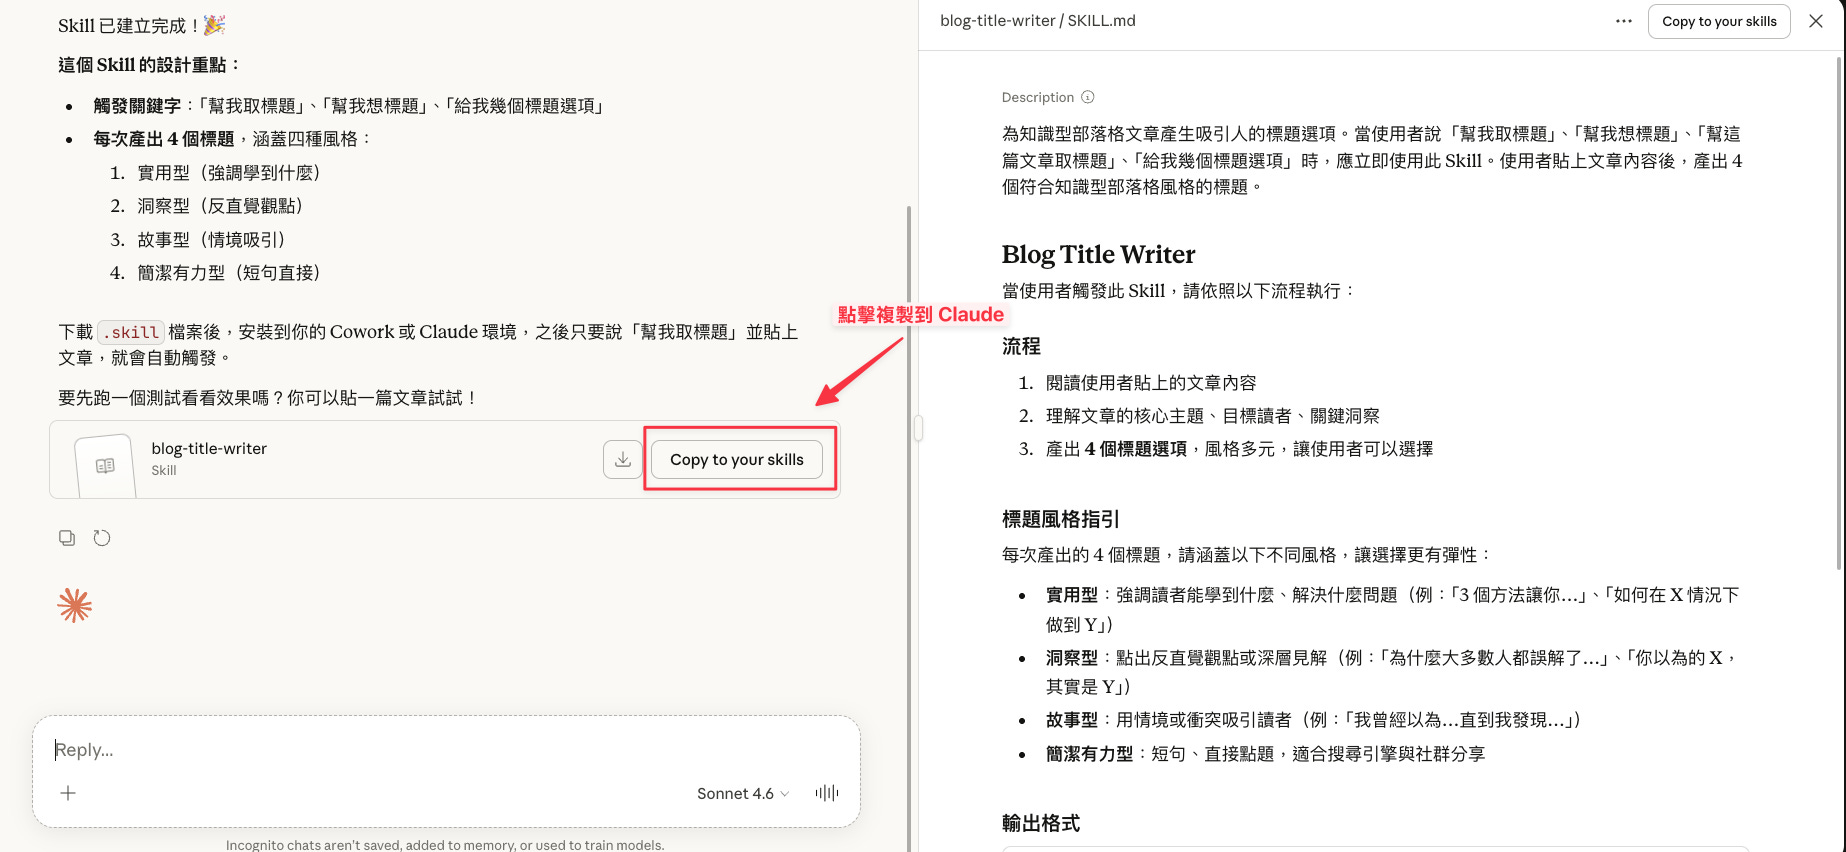This screenshot has height=852, width=1846.
Task: Click the Skill 已建立完成 message line
Action: tap(142, 25)
